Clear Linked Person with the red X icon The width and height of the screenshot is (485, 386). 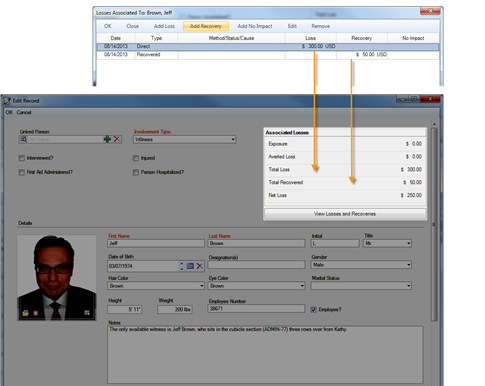117,139
